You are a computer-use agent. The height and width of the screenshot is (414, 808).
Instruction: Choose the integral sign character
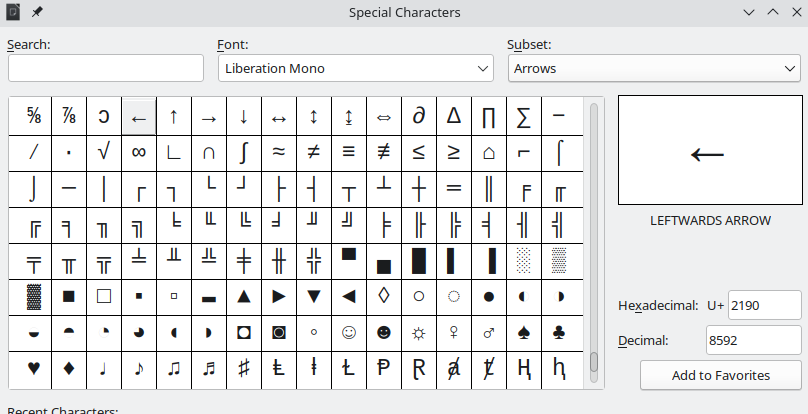click(244, 153)
